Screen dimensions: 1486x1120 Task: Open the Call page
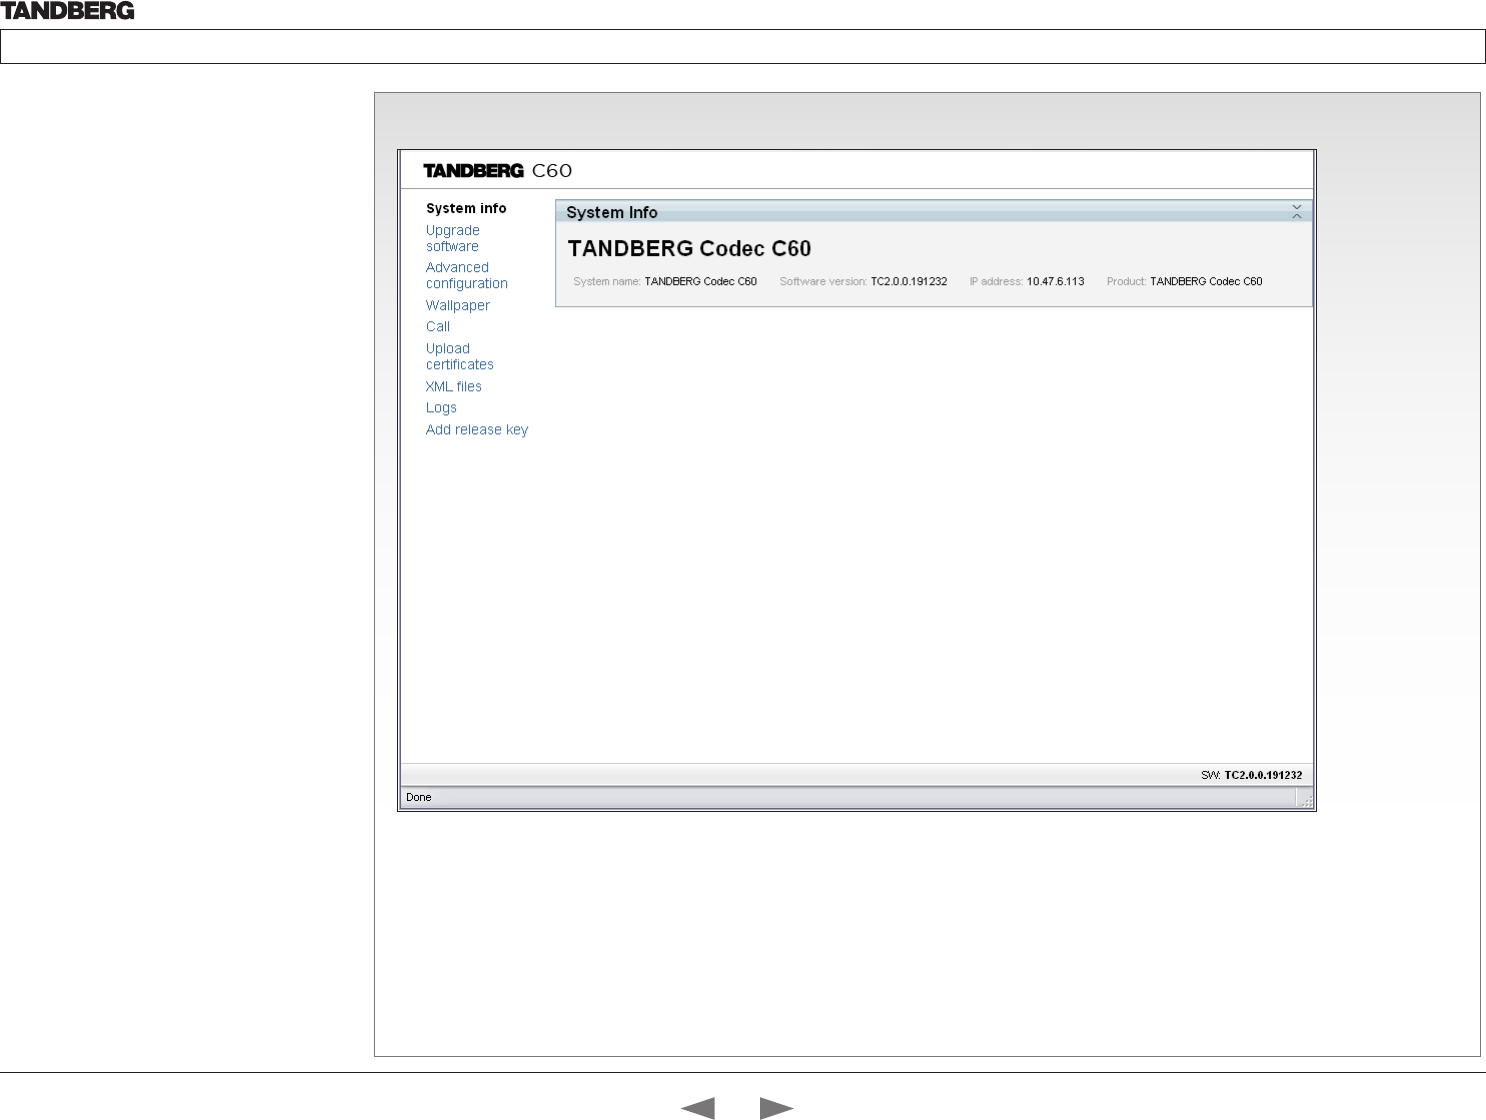click(438, 327)
